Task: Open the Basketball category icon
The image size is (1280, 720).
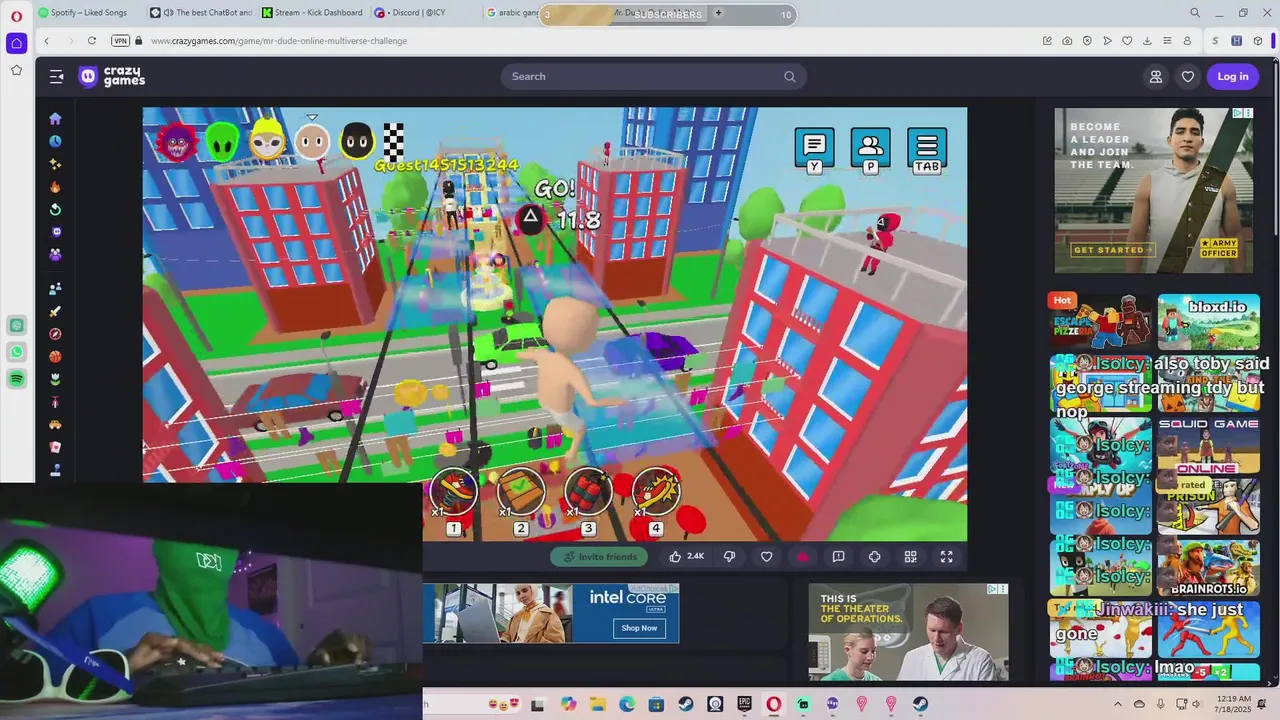Action: pos(55,356)
